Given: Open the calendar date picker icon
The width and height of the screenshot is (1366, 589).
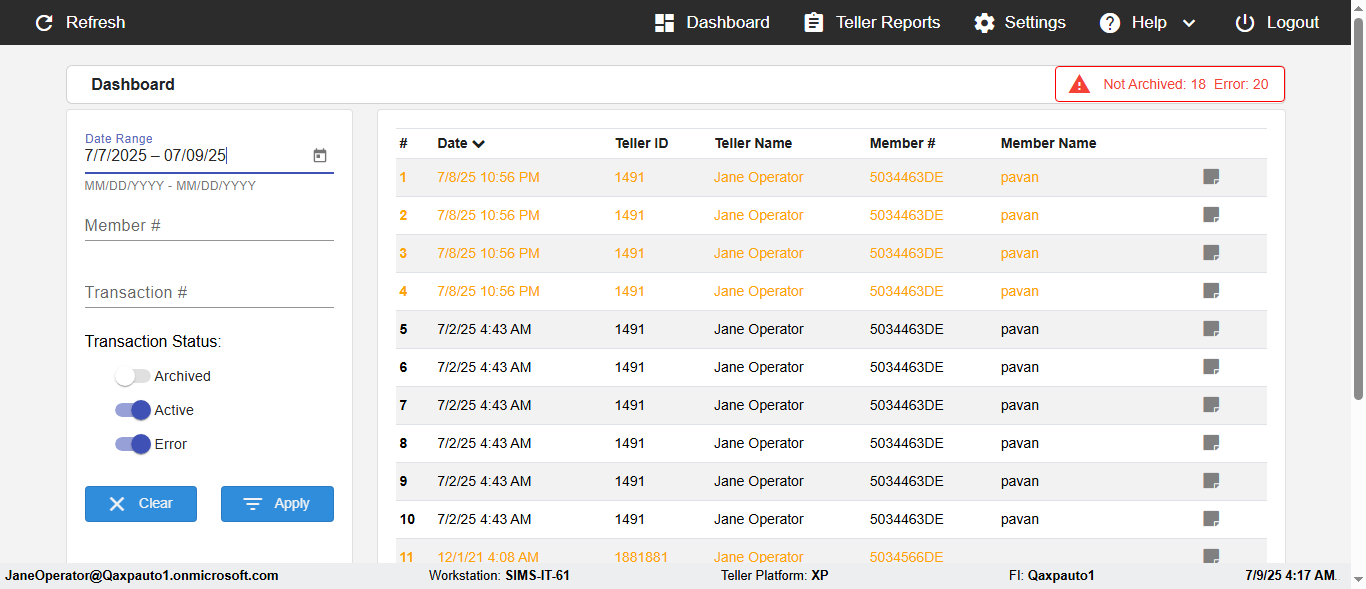Looking at the screenshot, I should [x=320, y=156].
